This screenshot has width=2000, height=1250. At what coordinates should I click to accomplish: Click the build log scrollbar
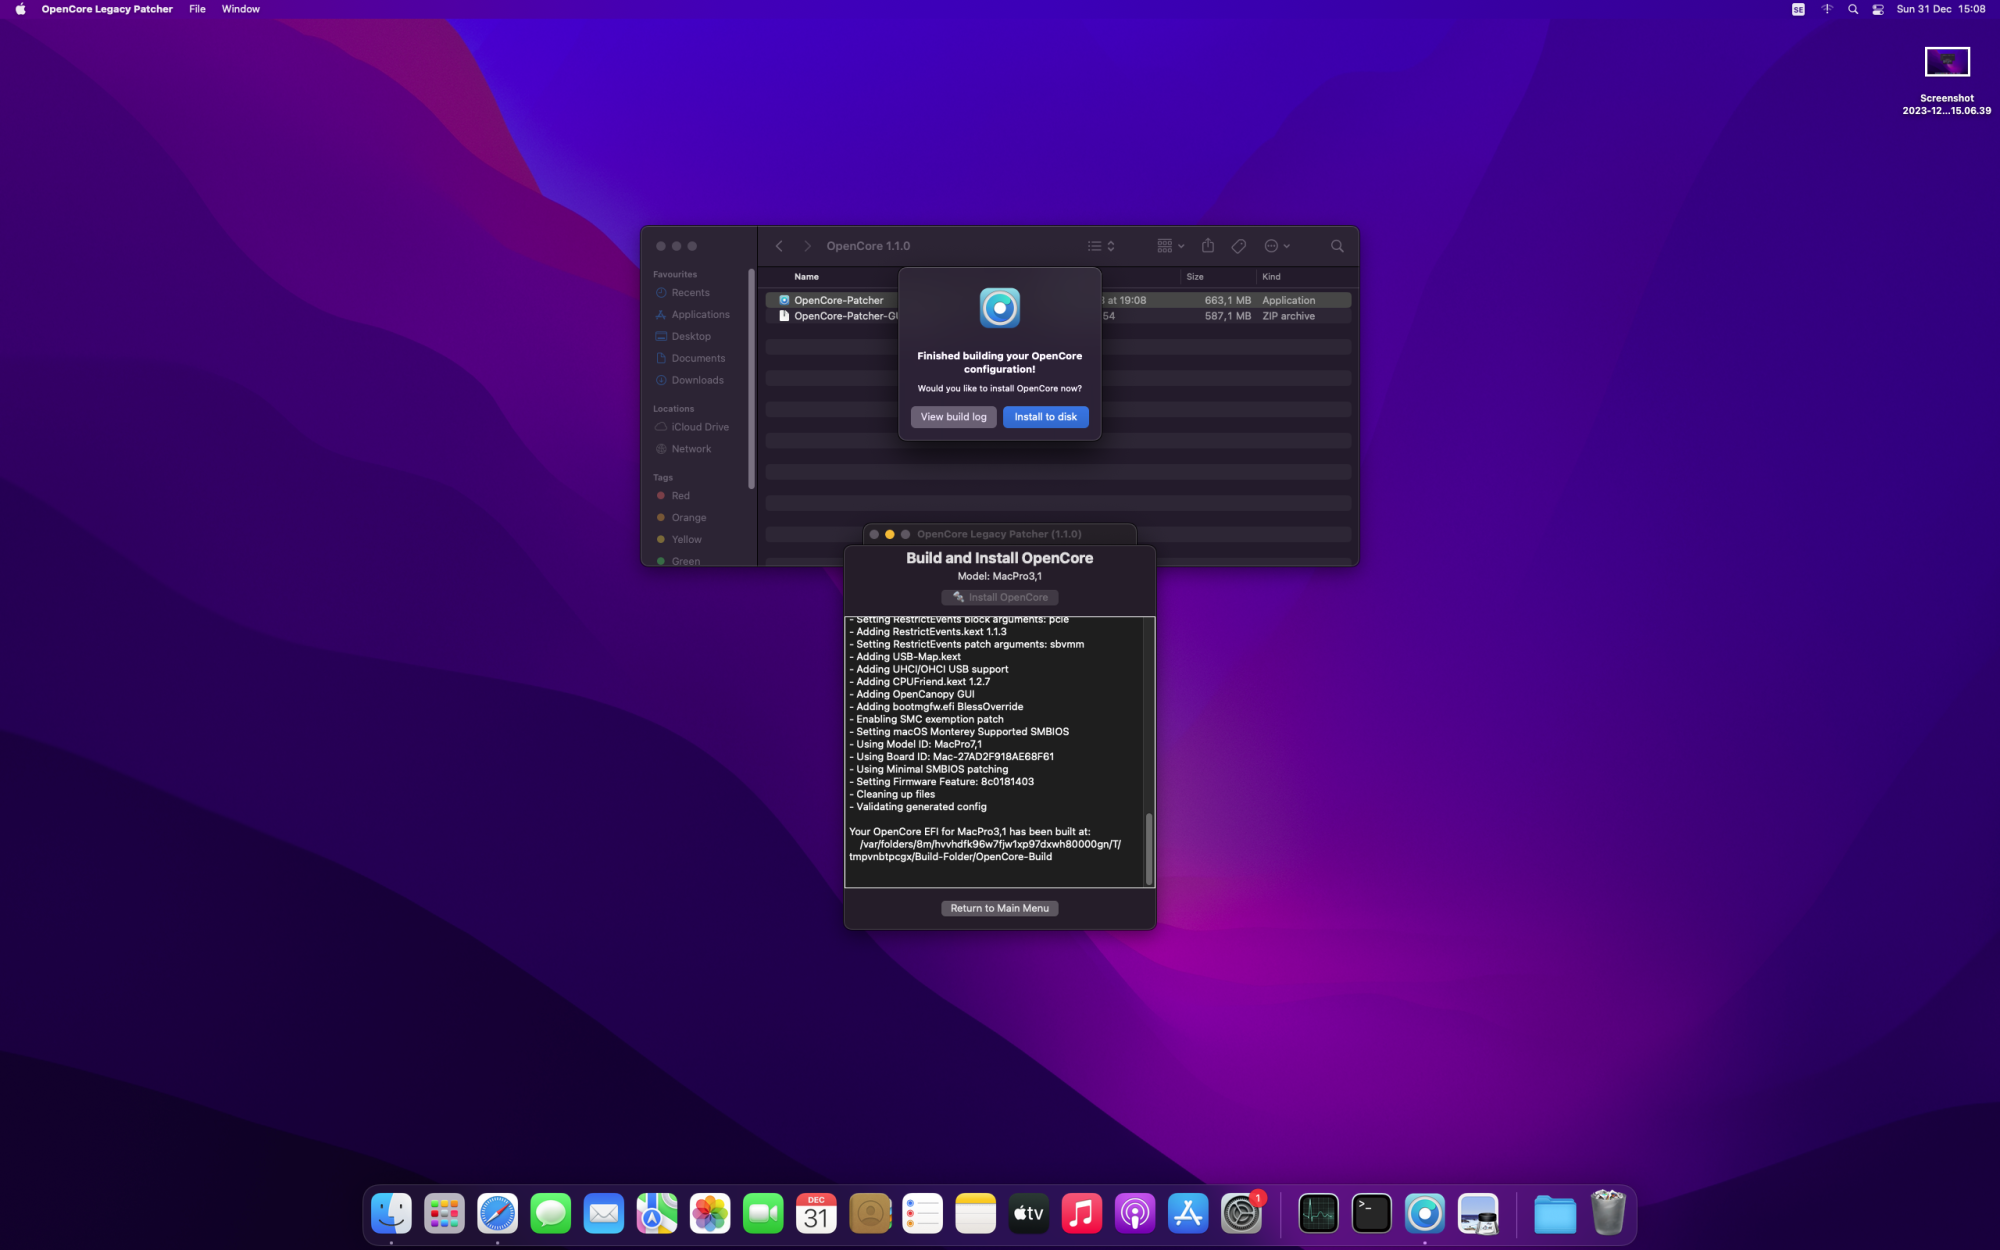[x=1149, y=848]
